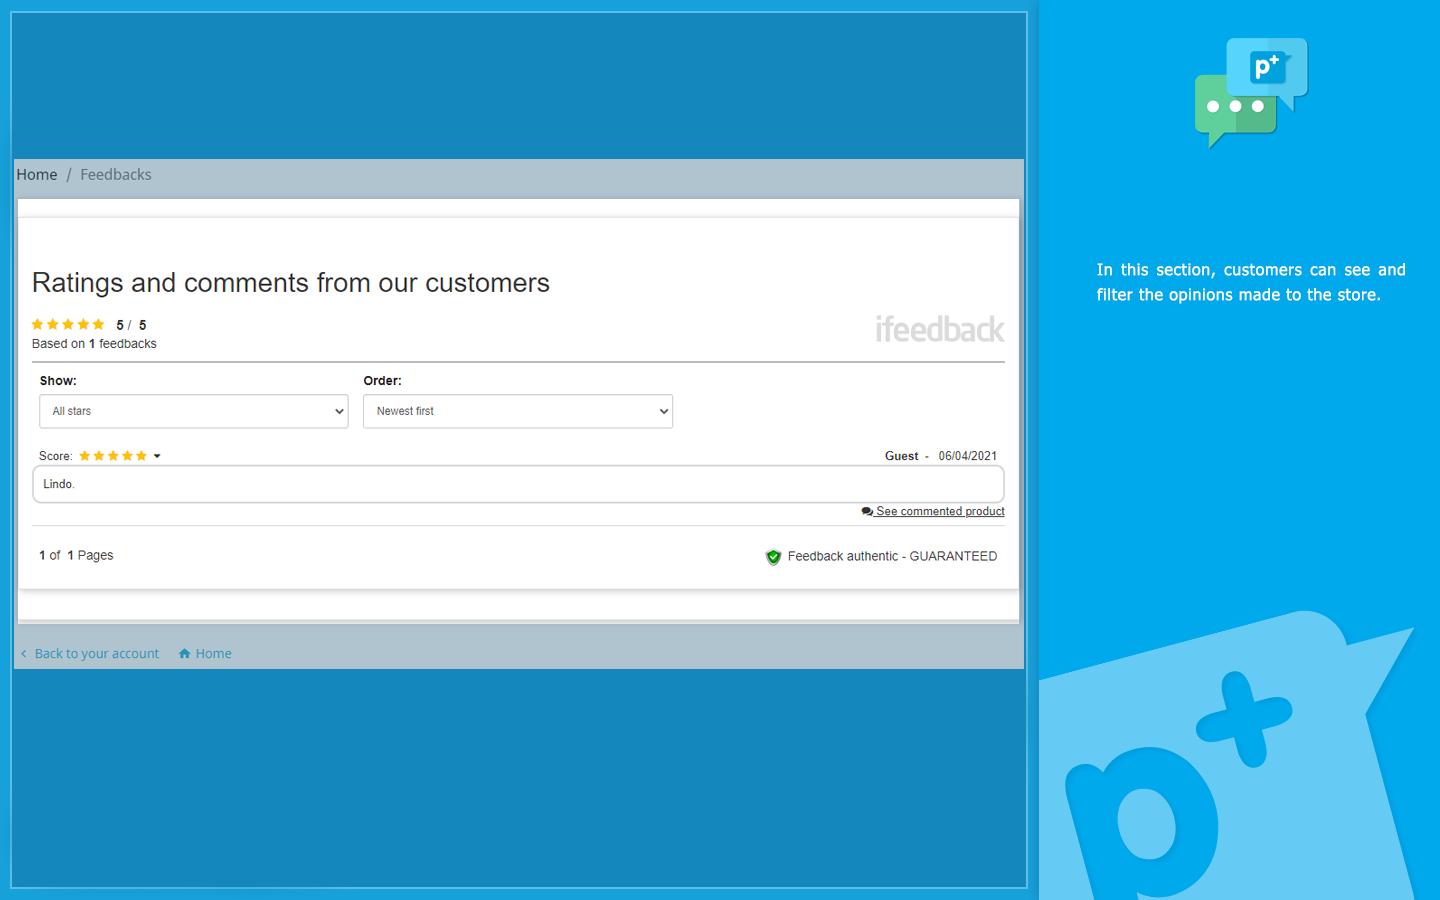Click the 'Show:' filter label
Image resolution: width=1440 pixels, height=900 pixels.
click(x=58, y=381)
